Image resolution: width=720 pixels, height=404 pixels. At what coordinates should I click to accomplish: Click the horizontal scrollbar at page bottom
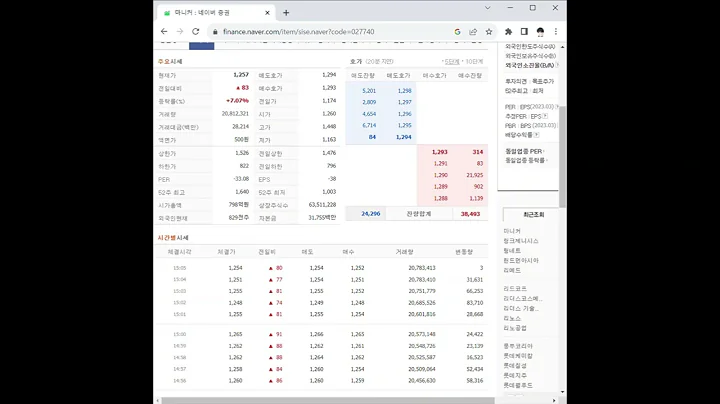328,401
